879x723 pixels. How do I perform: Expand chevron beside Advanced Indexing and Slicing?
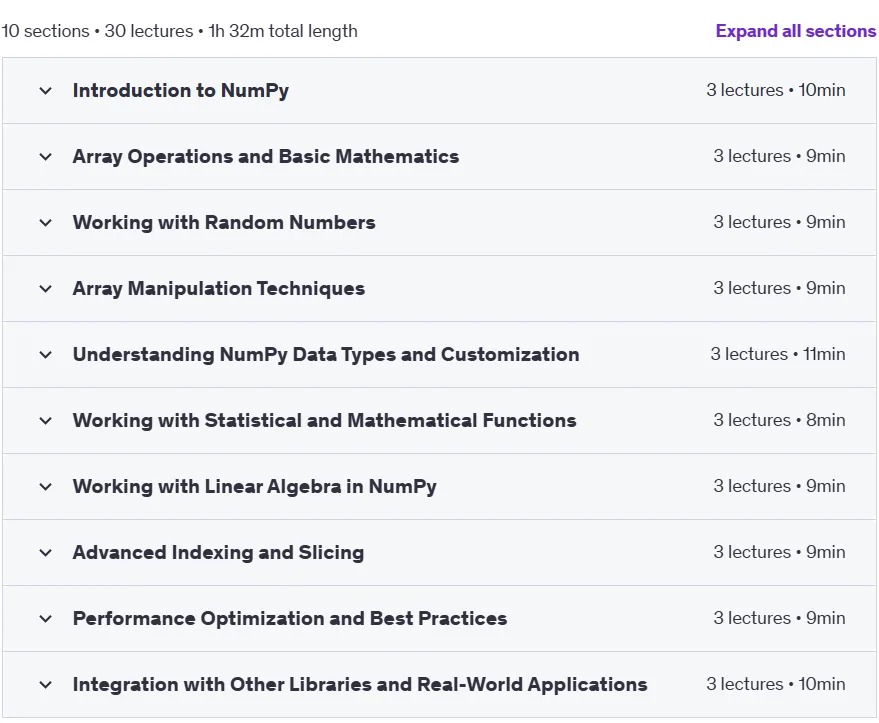[45, 553]
